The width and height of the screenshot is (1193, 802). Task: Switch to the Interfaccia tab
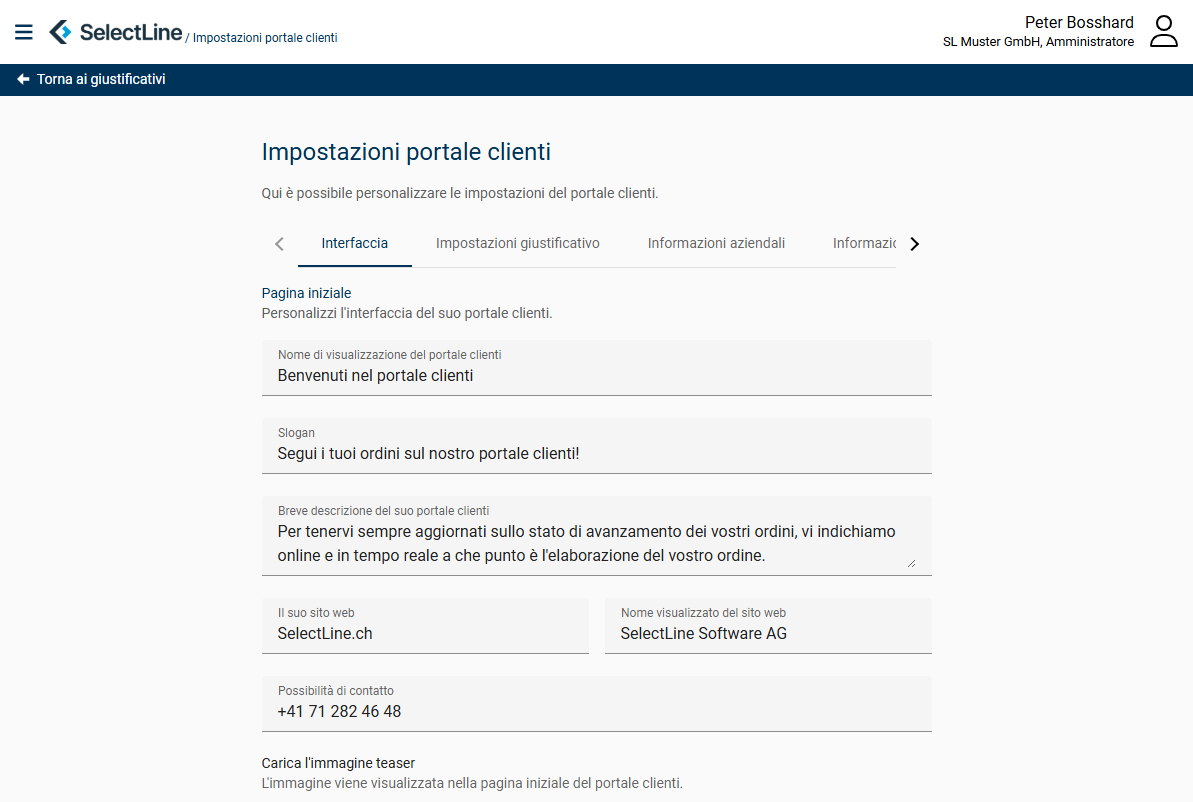[354, 243]
